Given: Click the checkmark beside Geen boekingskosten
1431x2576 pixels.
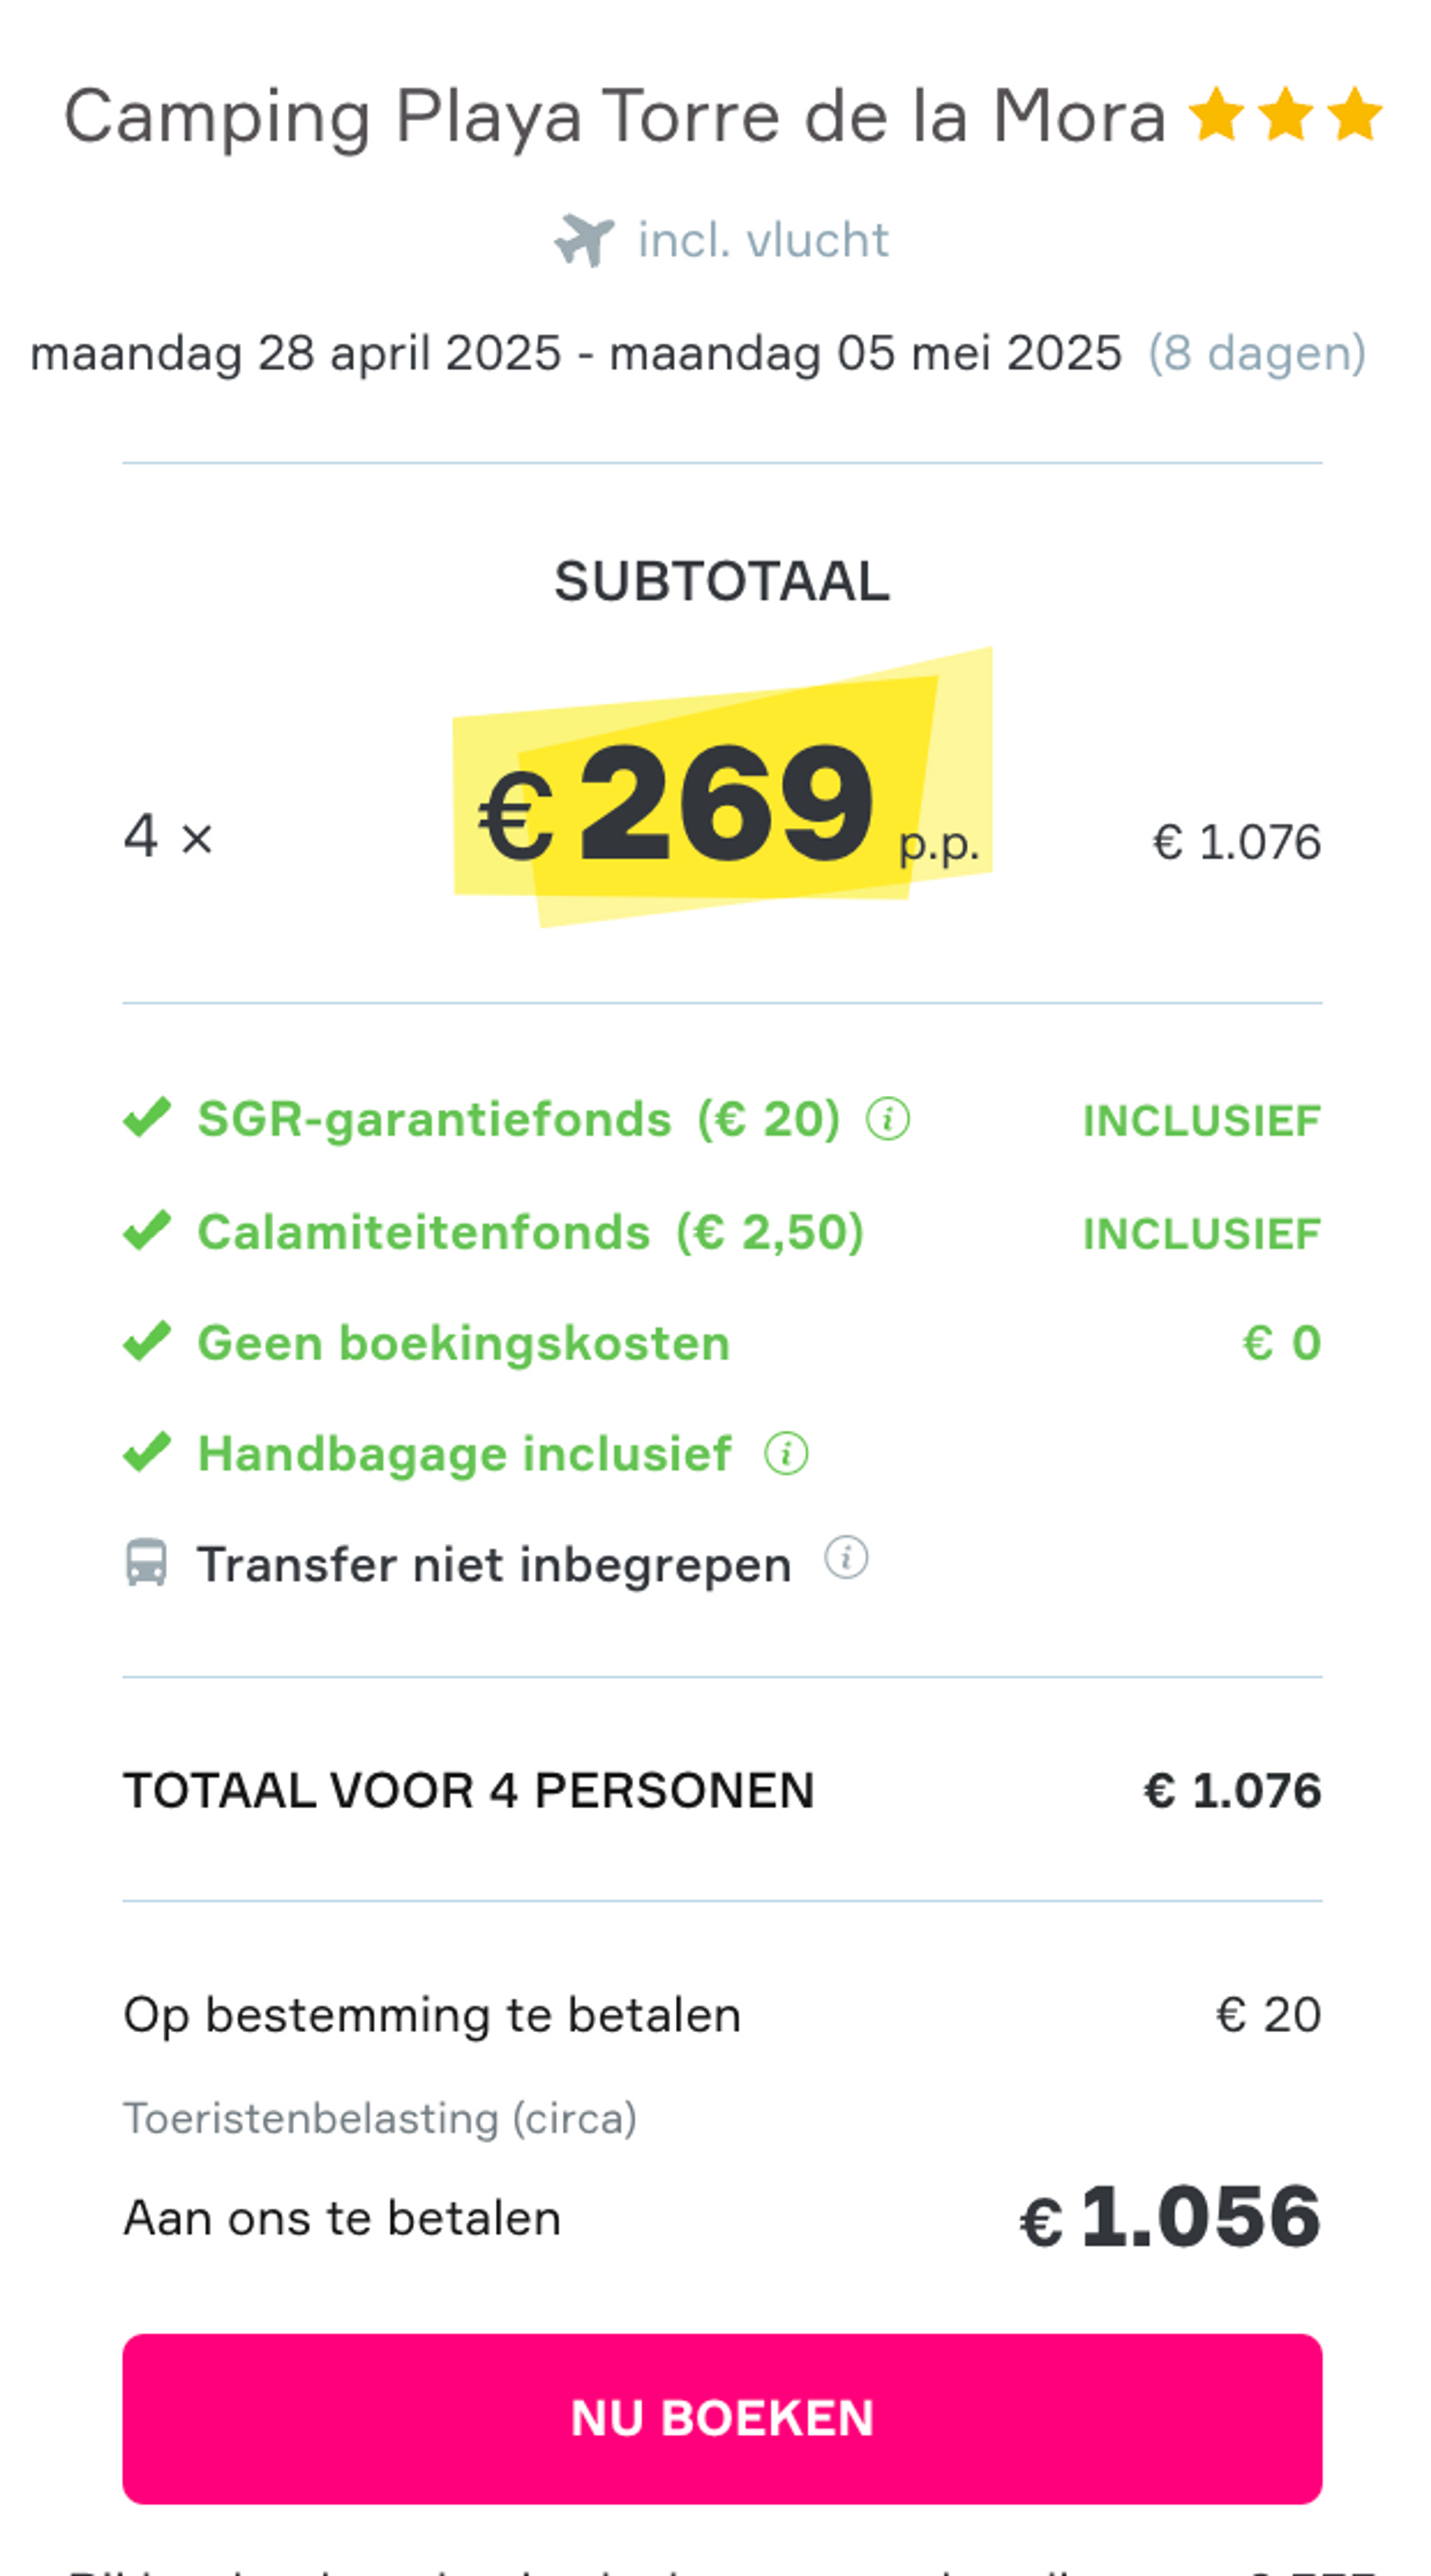Looking at the screenshot, I should coord(147,1342).
